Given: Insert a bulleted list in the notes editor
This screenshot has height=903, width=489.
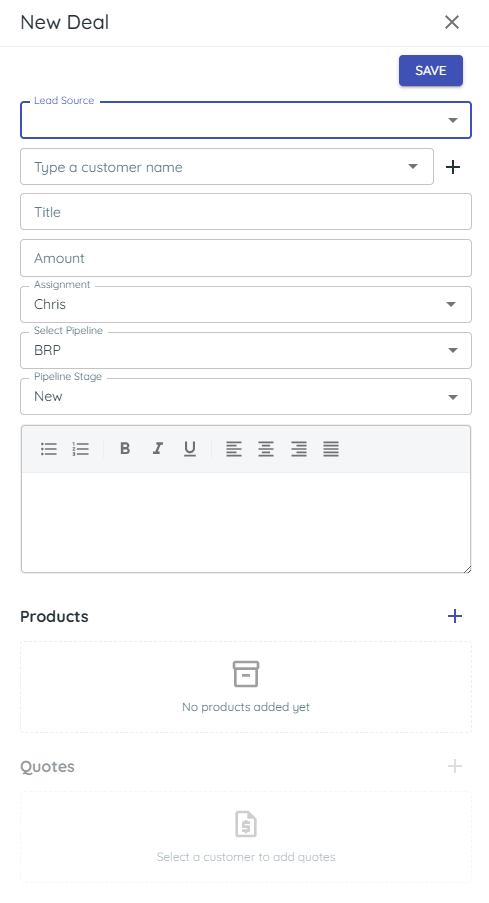Looking at the screenshot, I should [49, 449].
